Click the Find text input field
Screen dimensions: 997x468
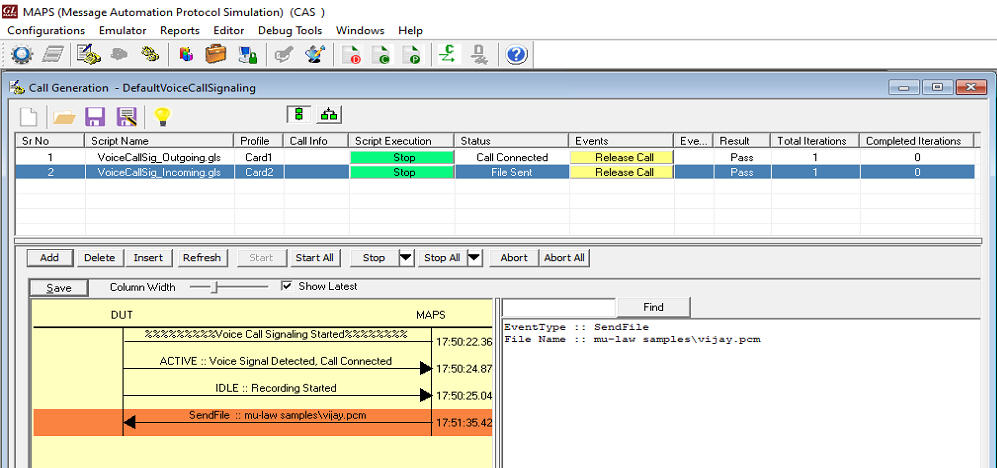pyautogui.click(x=558, y=307)
